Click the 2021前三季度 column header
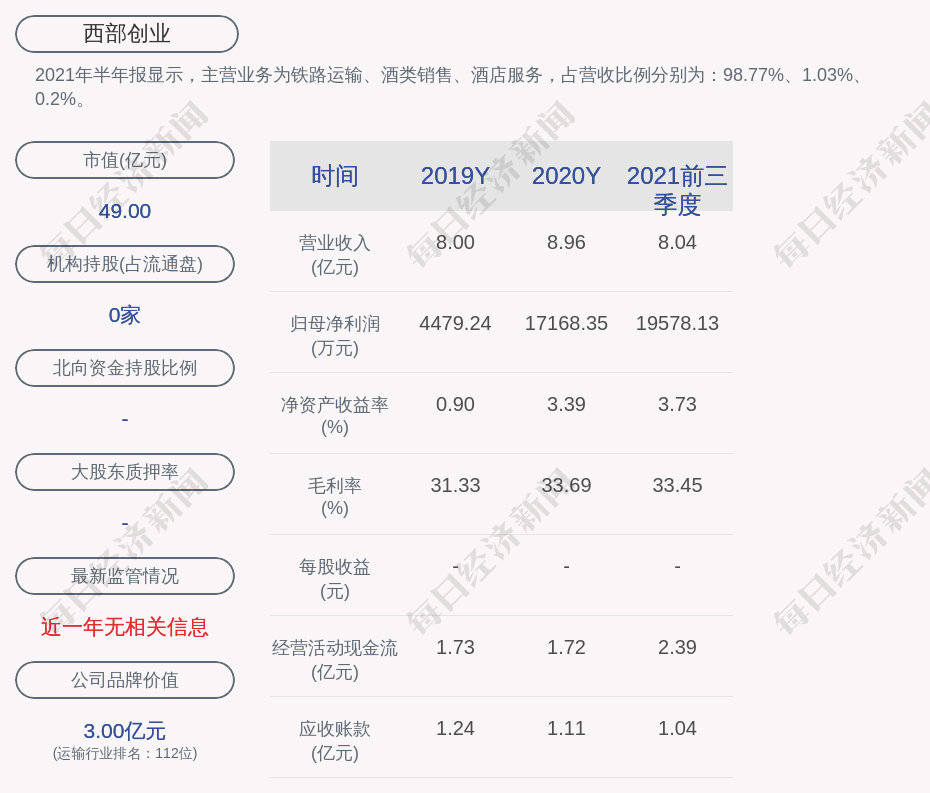The image size is (930, 793). coord(677,189)
